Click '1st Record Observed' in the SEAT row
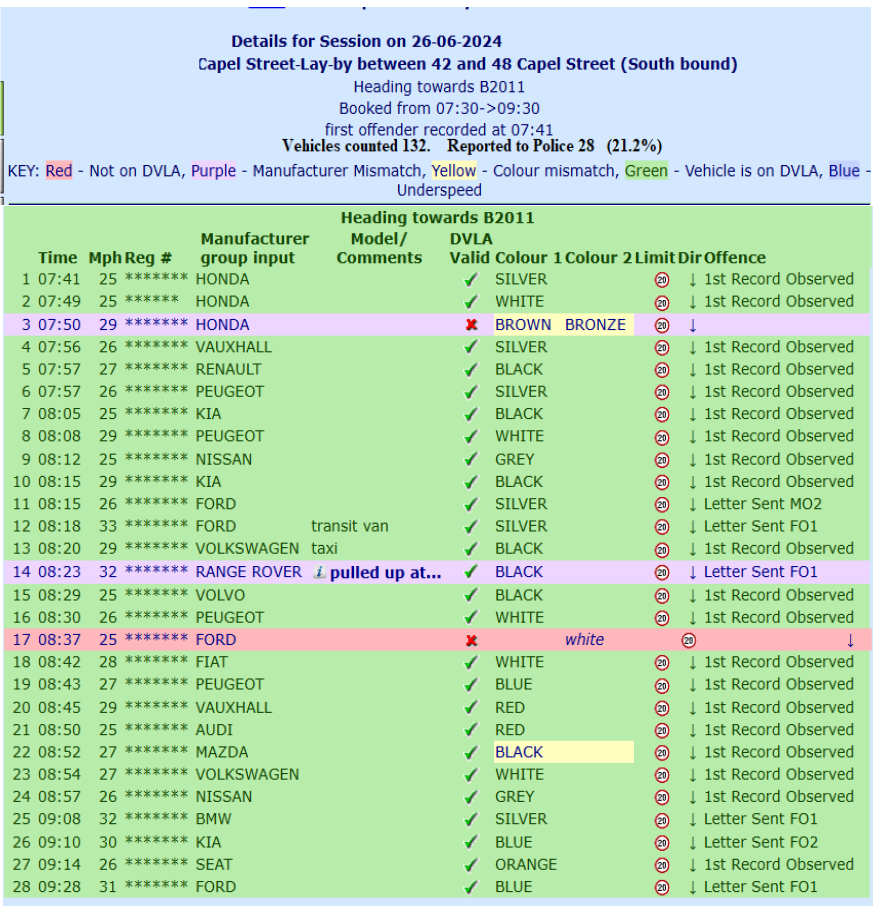 coord(779,865)
